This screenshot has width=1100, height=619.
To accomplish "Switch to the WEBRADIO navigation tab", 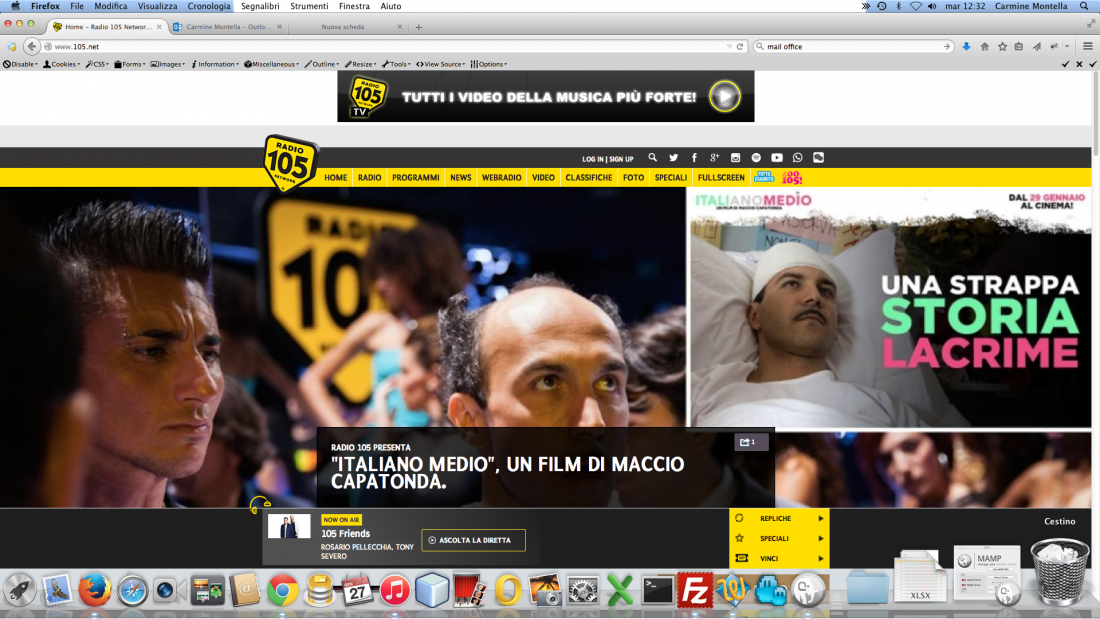I will pyautogui.click(x=501, y=177).
